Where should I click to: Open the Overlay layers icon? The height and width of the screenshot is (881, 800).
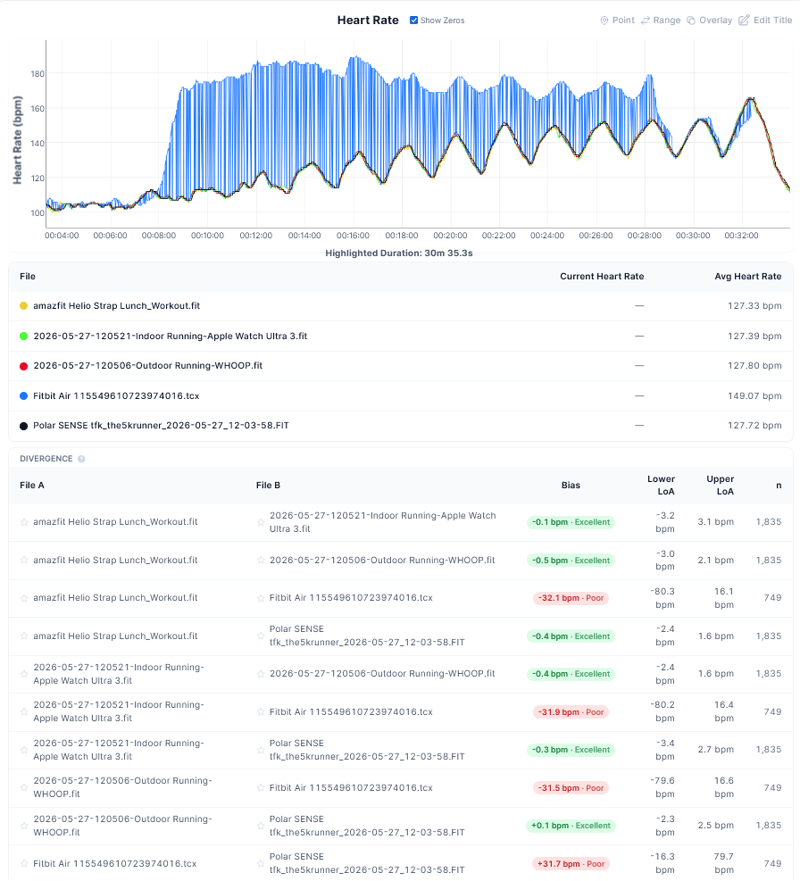(691, 20)
